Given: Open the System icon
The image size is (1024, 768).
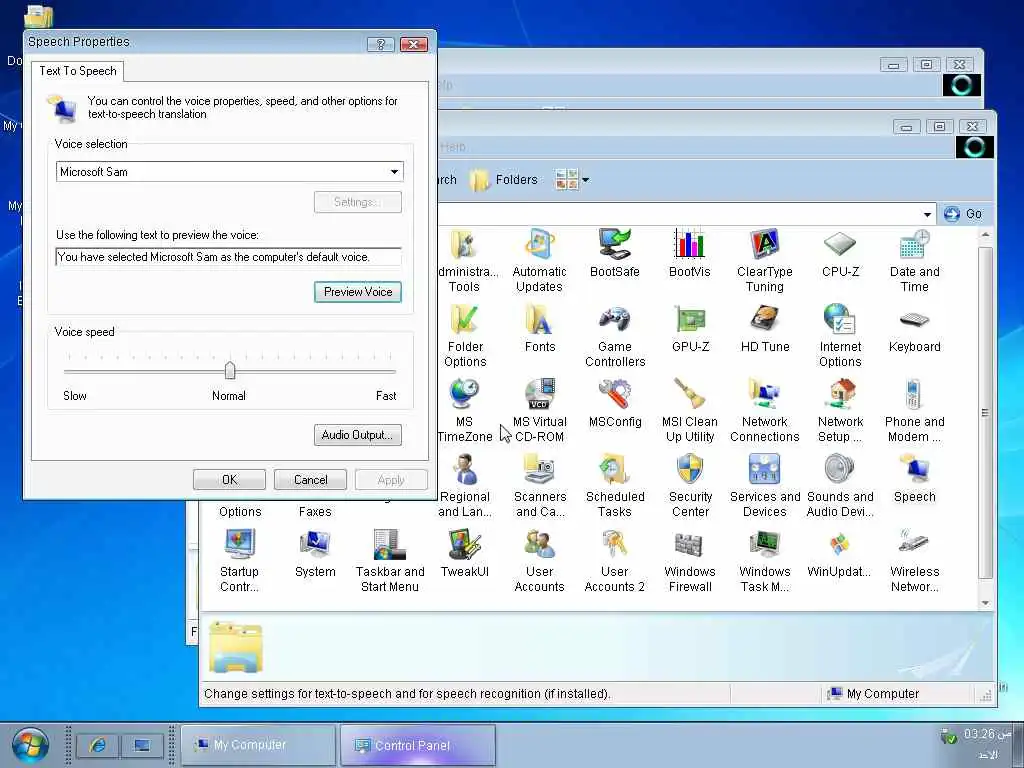Looking at the screenshot, I should [x=315, y=554].
